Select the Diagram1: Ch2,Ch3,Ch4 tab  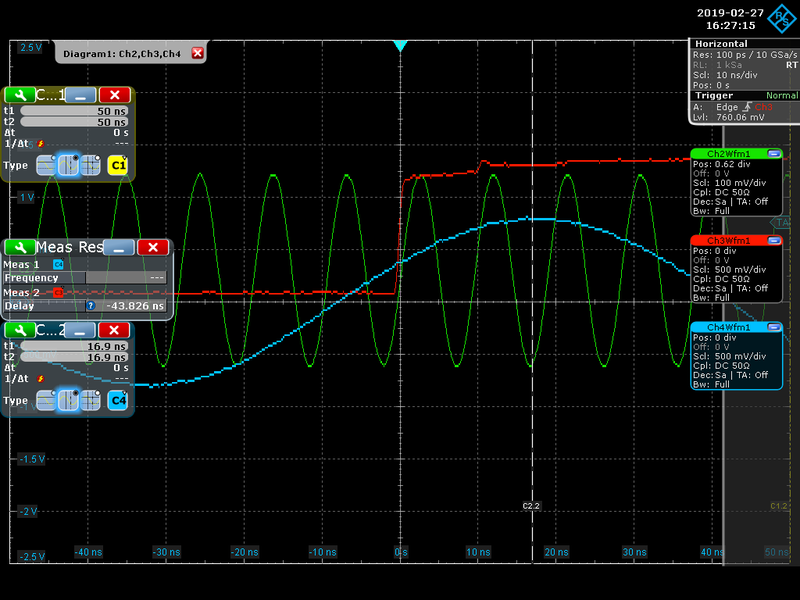point(122,53)
